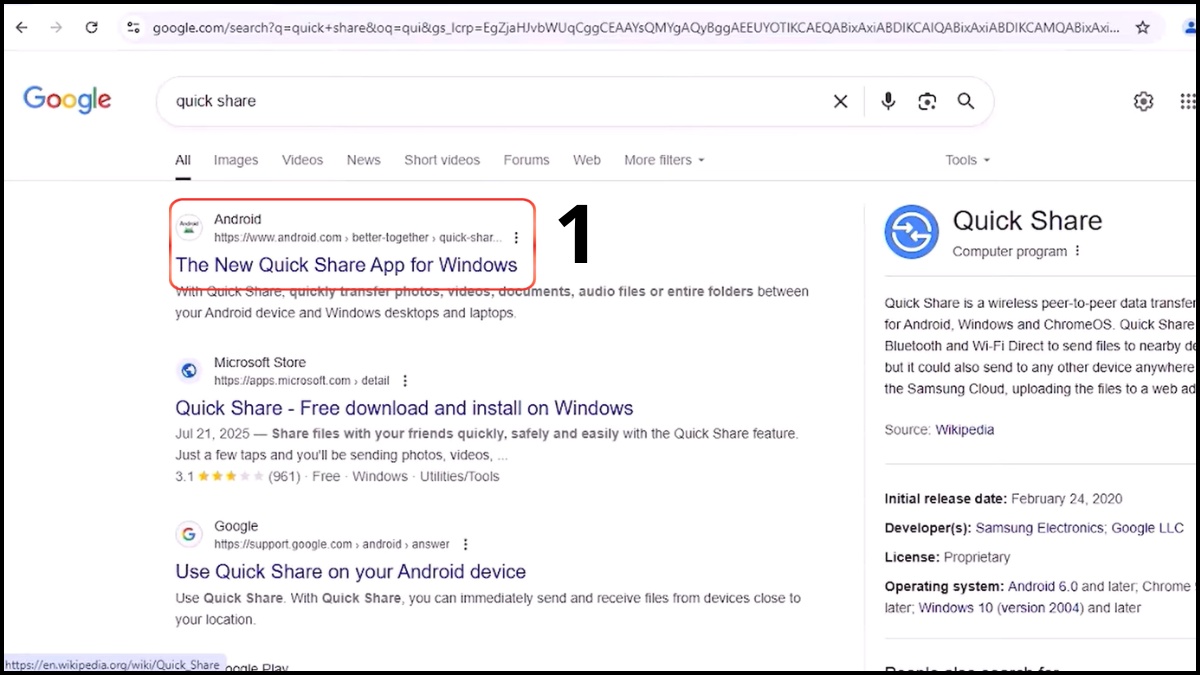
Task: Click the Microsoft Store site name
Action: [x=260, y=362]
